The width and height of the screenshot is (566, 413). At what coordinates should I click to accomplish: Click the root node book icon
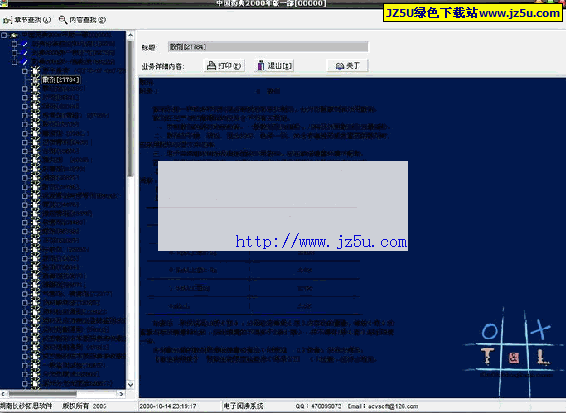coord(14,35)
